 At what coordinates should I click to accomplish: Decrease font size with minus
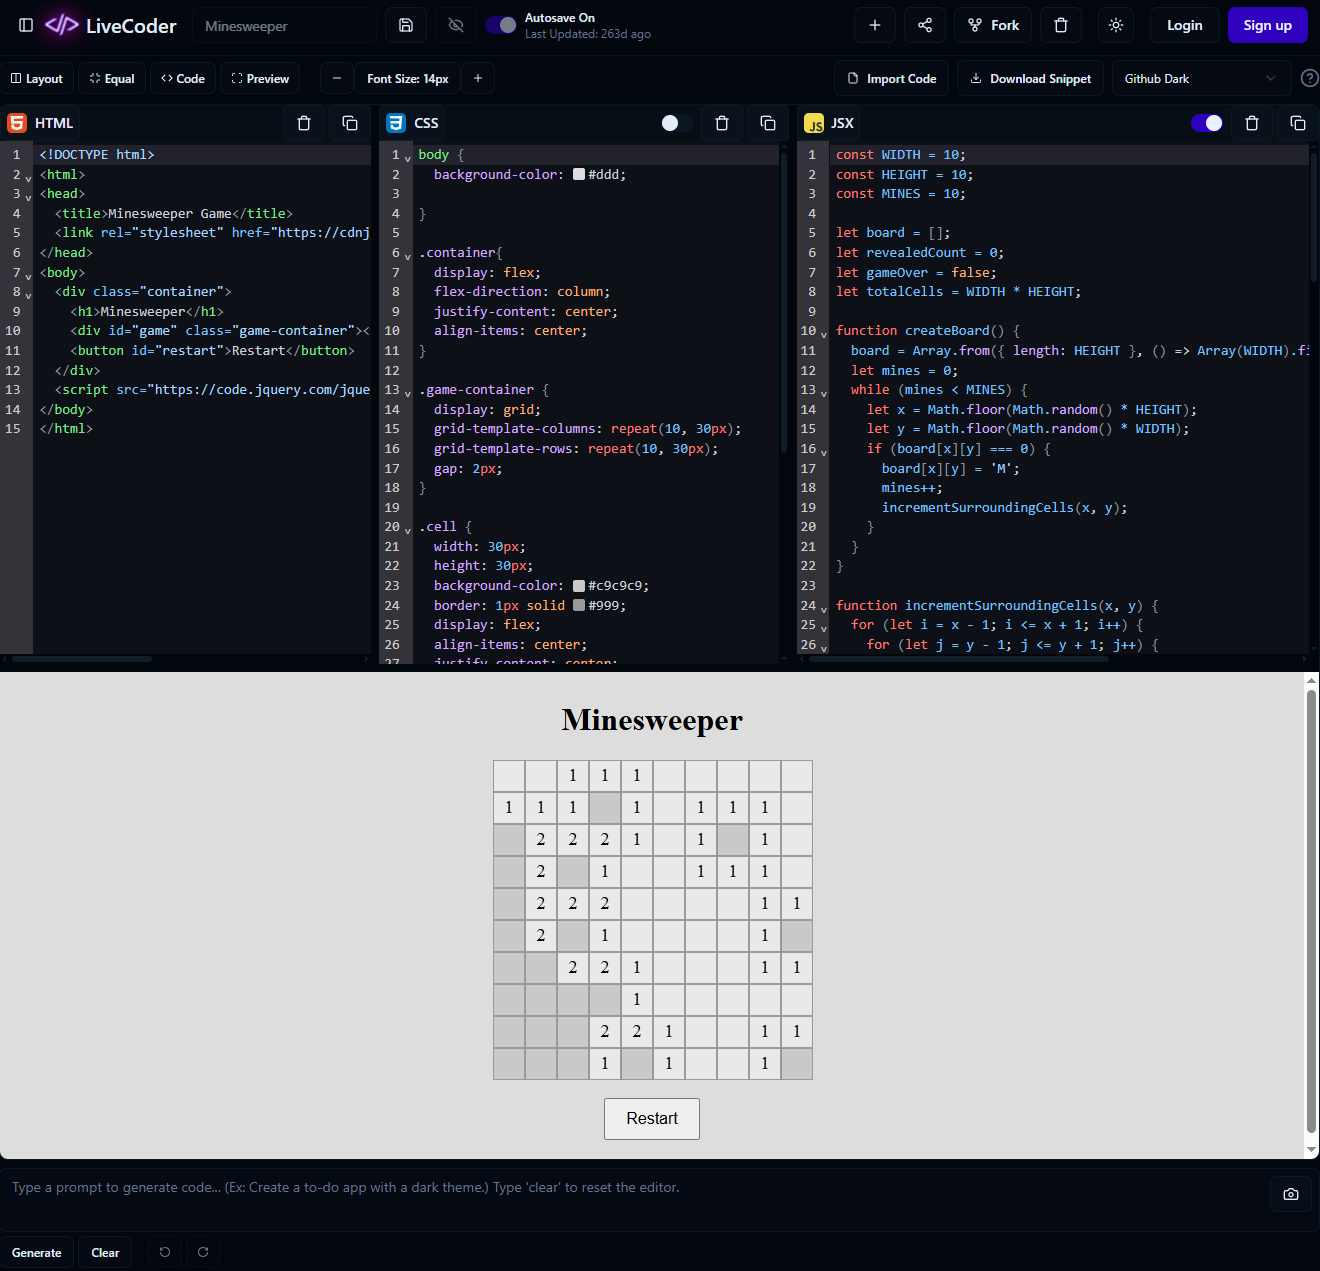click(x=337, y=78)
